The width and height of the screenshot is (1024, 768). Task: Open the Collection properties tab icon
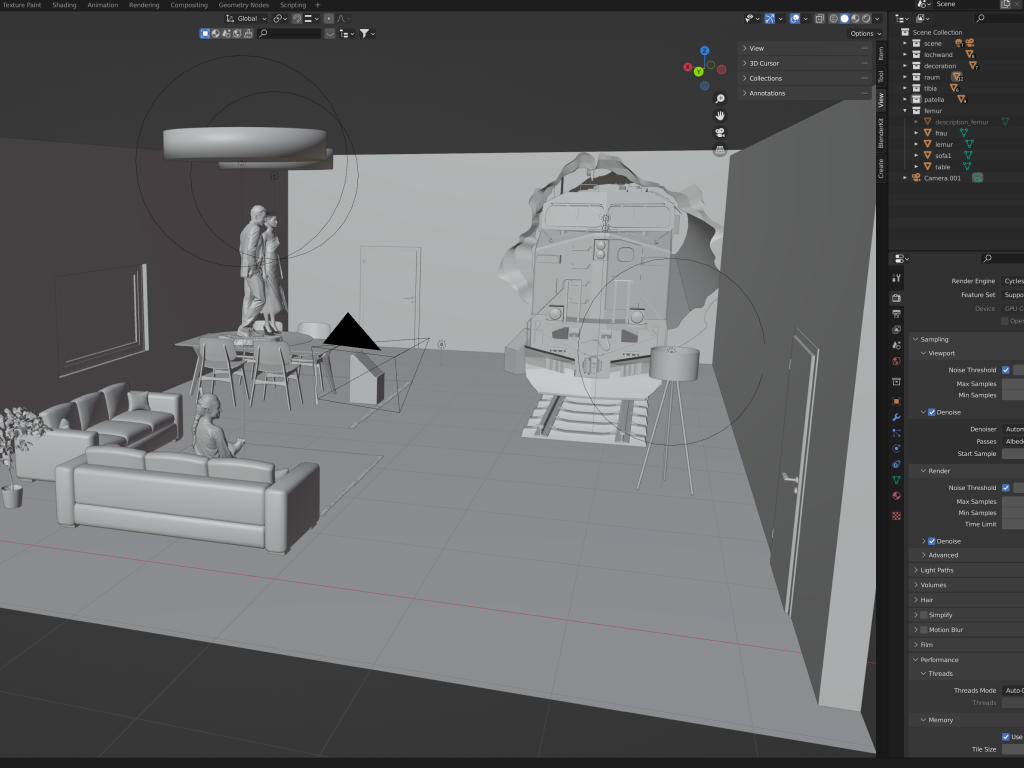coord(897,382)
